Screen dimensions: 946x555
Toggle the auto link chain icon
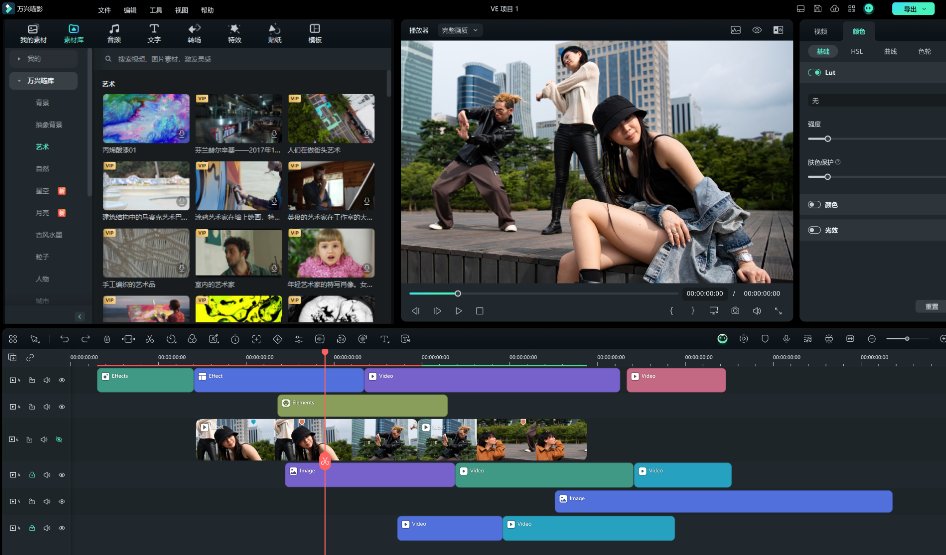(30, 358)
